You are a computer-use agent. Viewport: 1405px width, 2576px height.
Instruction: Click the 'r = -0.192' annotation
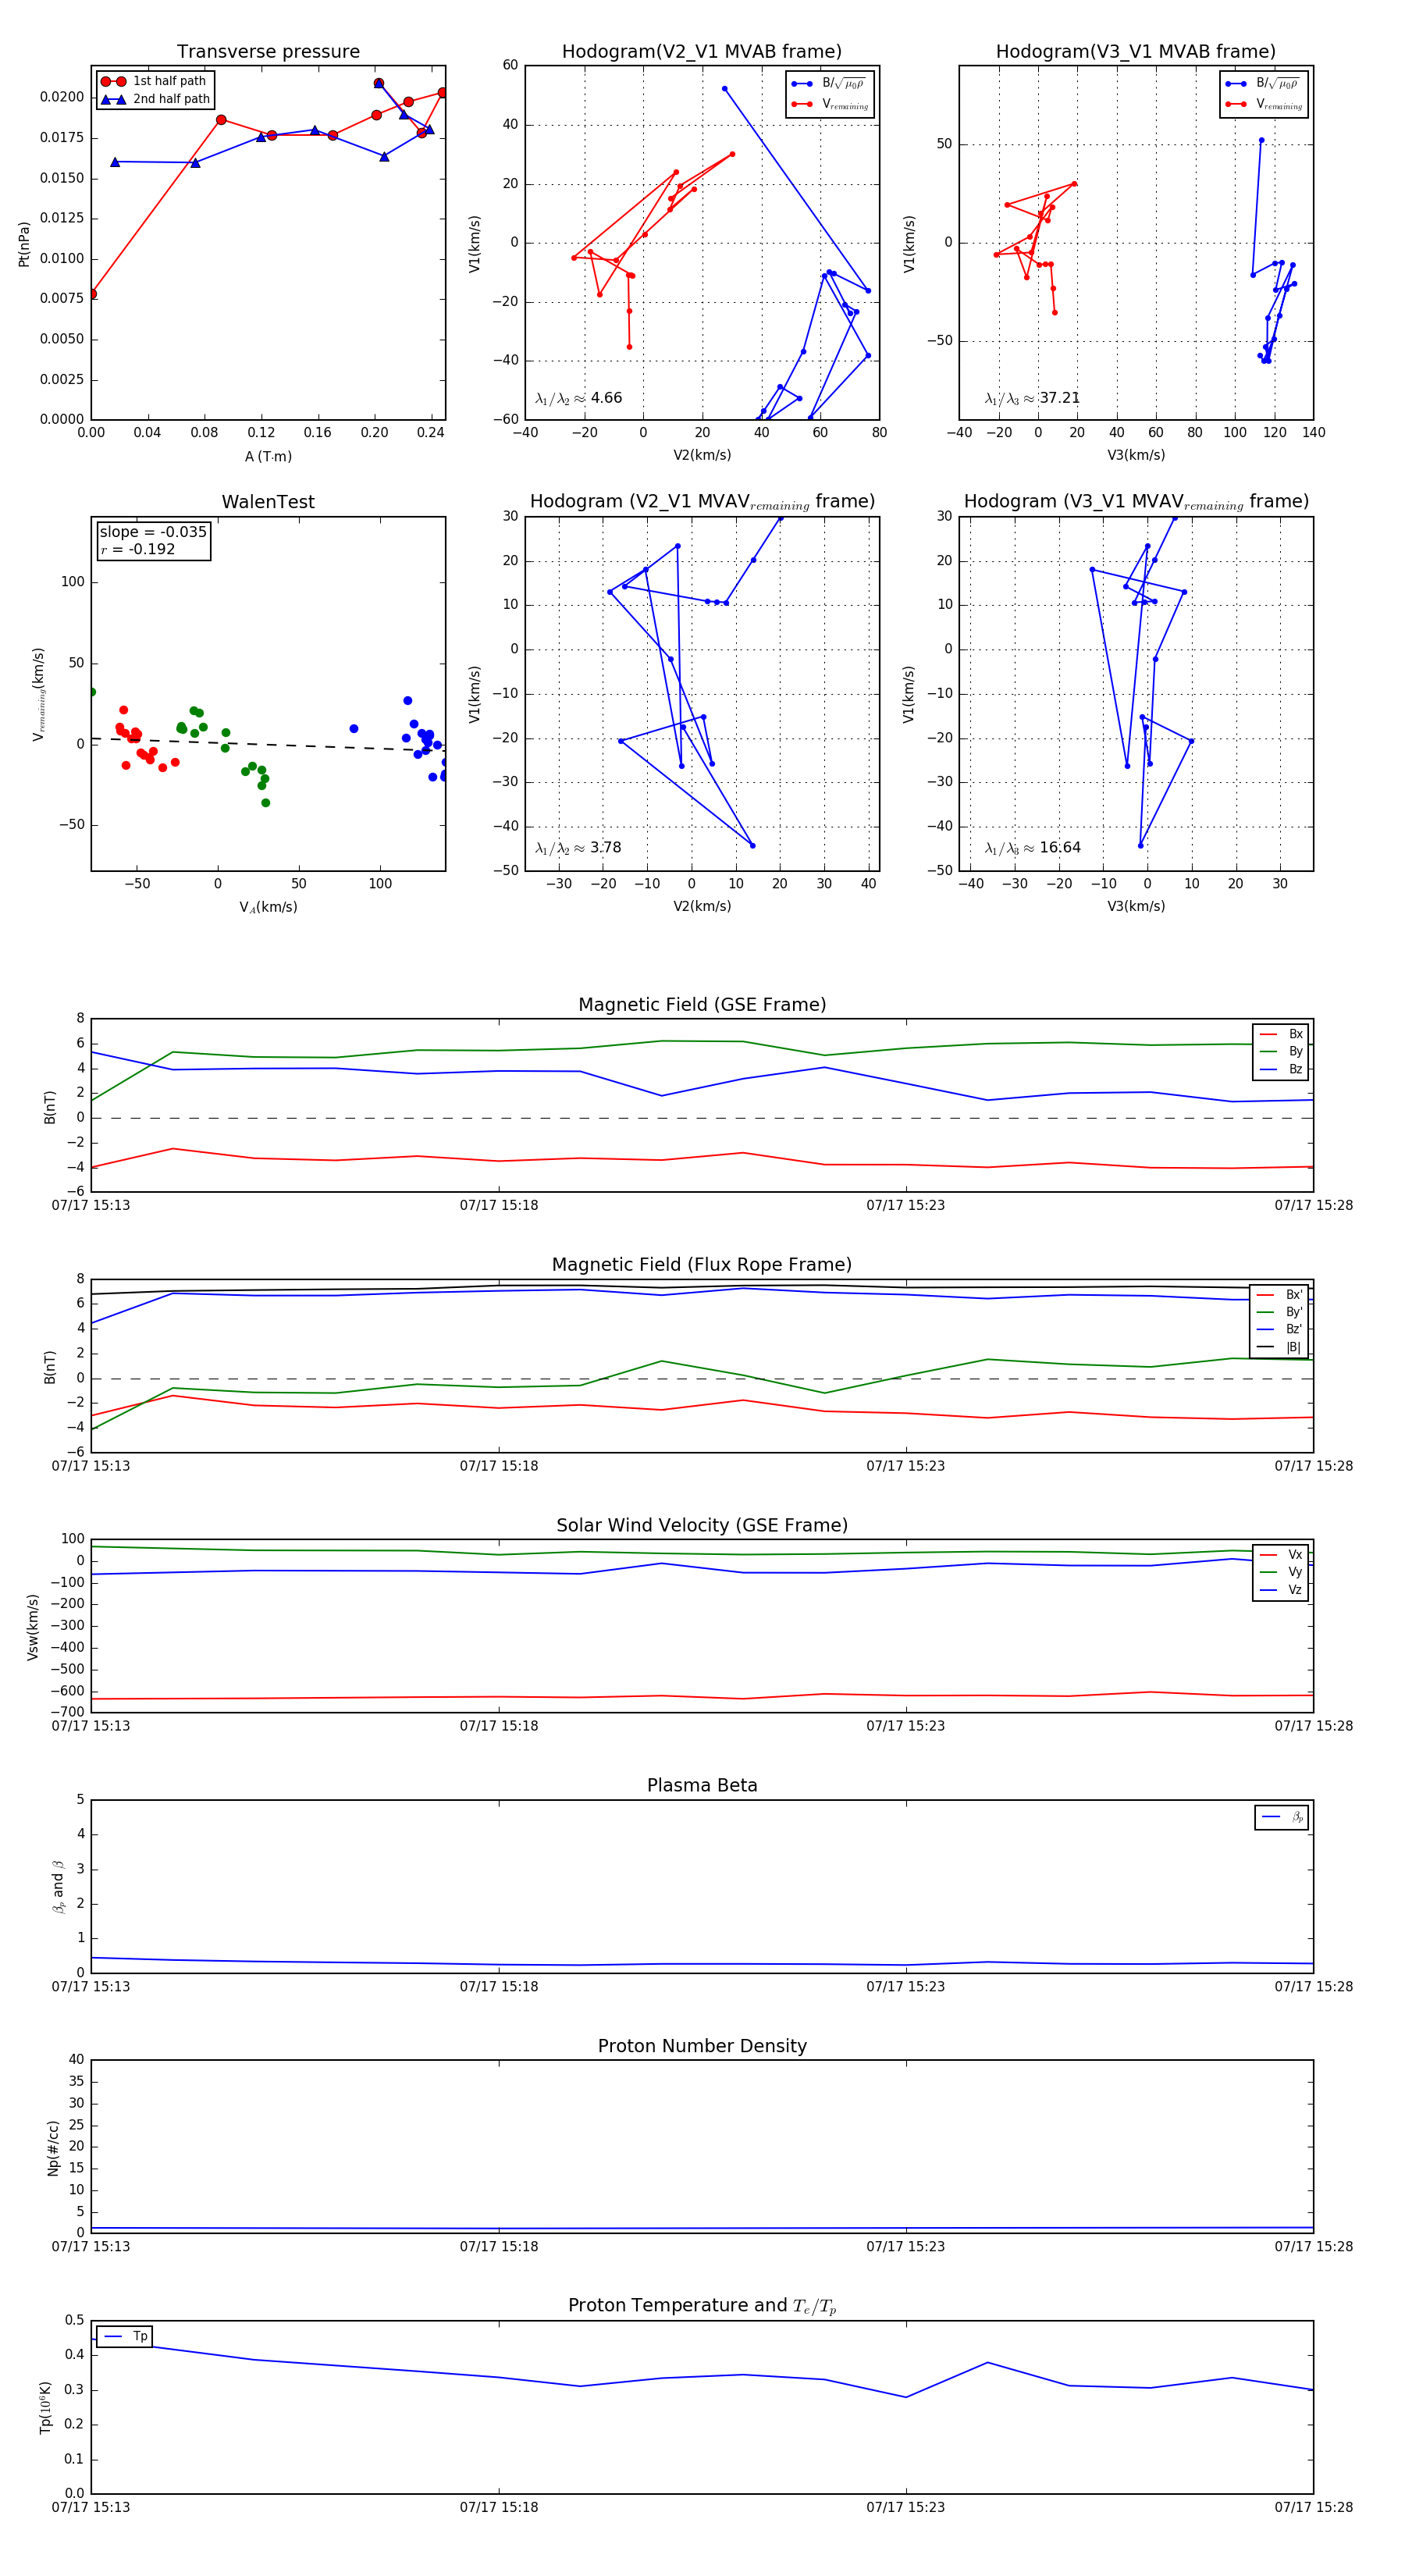point(137,549)
